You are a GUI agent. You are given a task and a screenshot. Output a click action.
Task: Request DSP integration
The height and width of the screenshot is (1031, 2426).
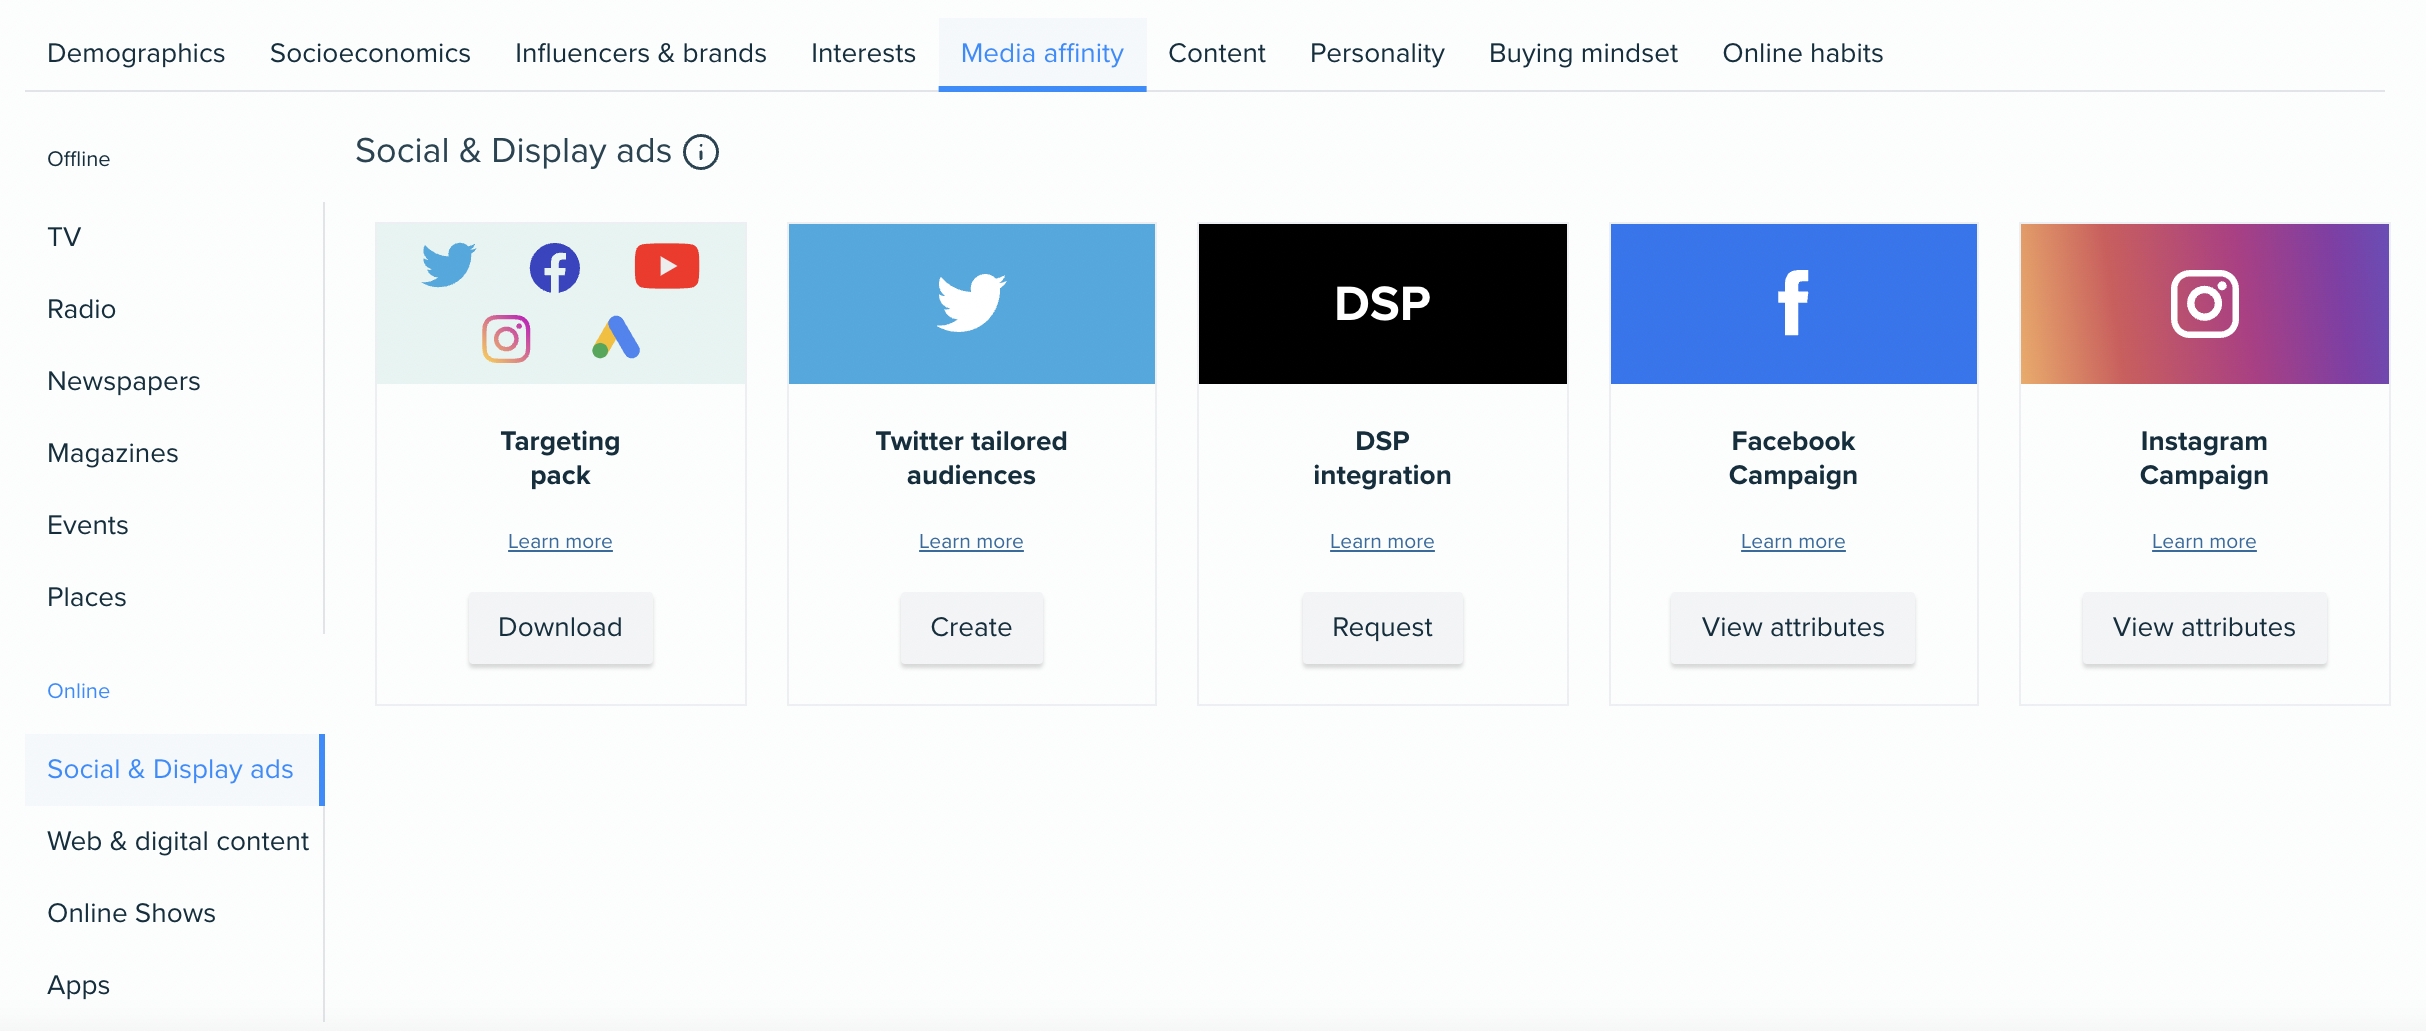pos(1382,627)
